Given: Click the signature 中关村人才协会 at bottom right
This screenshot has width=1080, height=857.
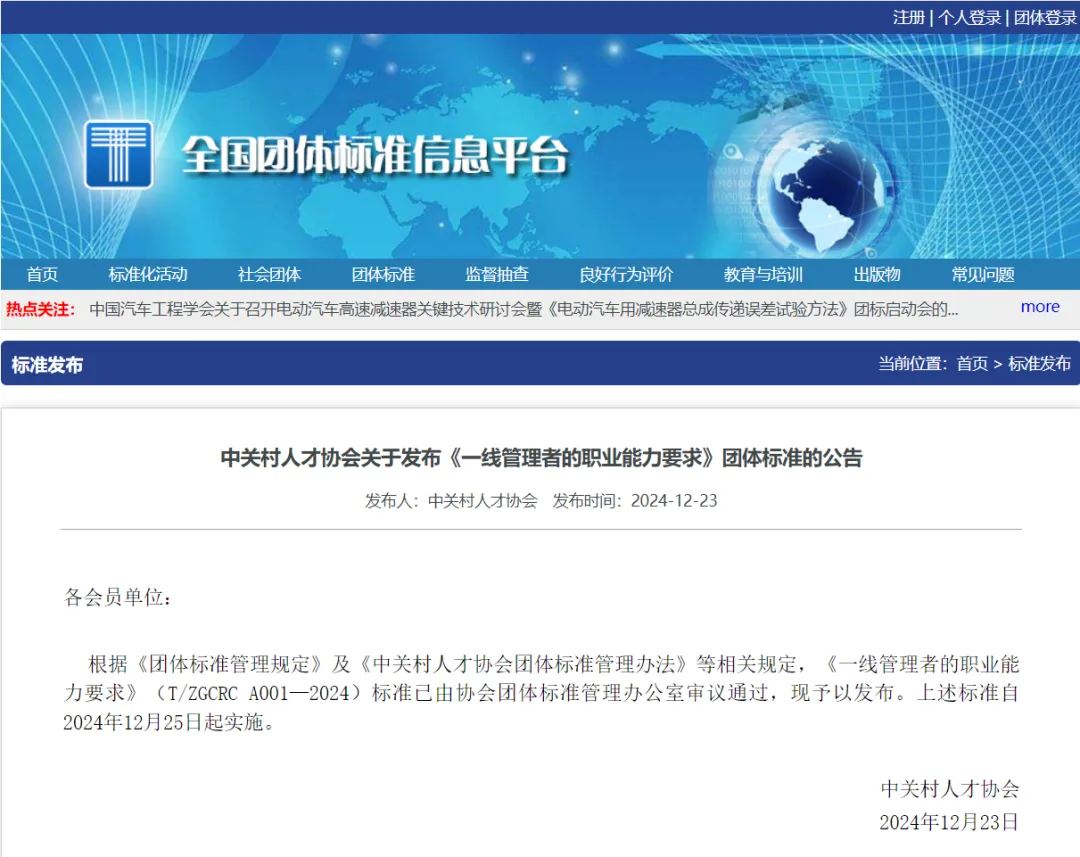Looking at the screenshot, I should 950,789.
